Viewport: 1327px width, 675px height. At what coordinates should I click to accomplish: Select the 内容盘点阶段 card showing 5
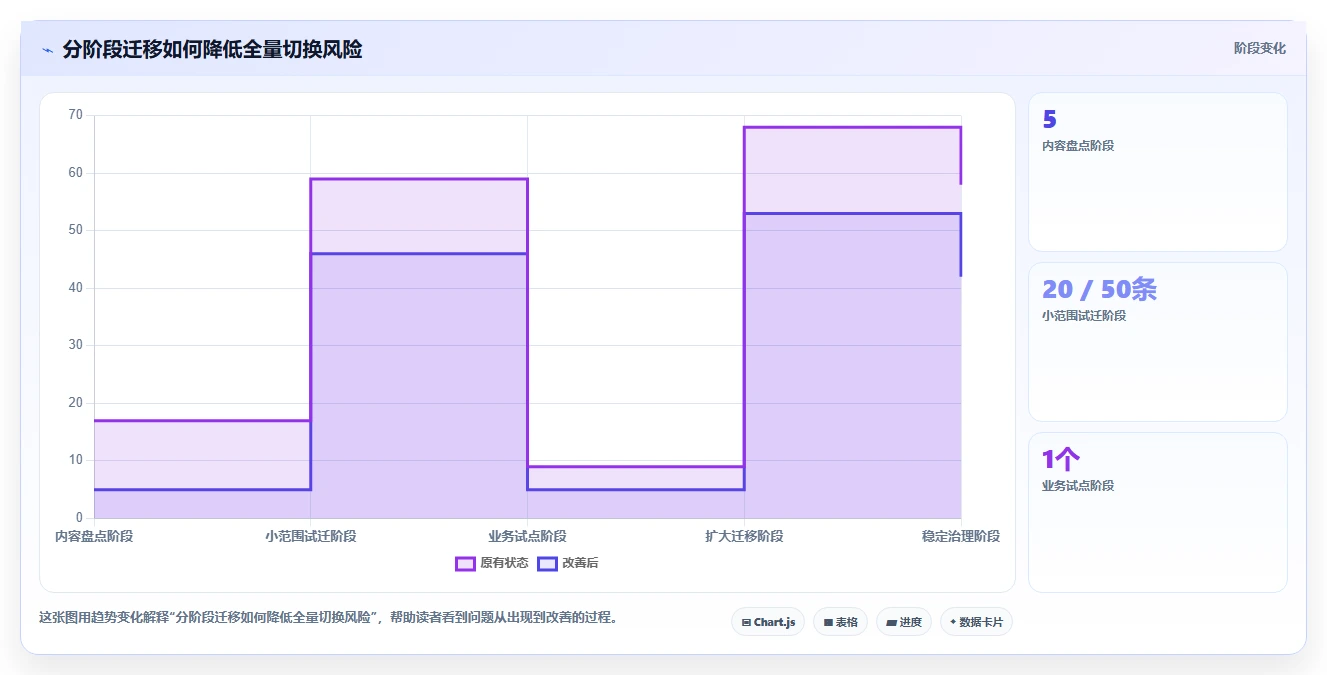1157,172
